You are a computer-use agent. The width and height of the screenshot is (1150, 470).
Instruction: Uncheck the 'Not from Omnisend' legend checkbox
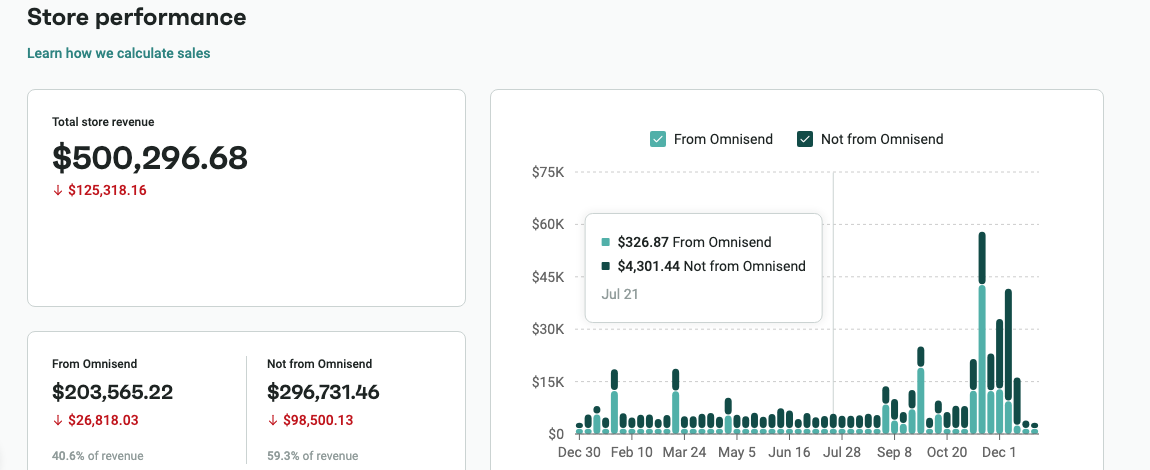pyautogui.click(x=805, y=139)
